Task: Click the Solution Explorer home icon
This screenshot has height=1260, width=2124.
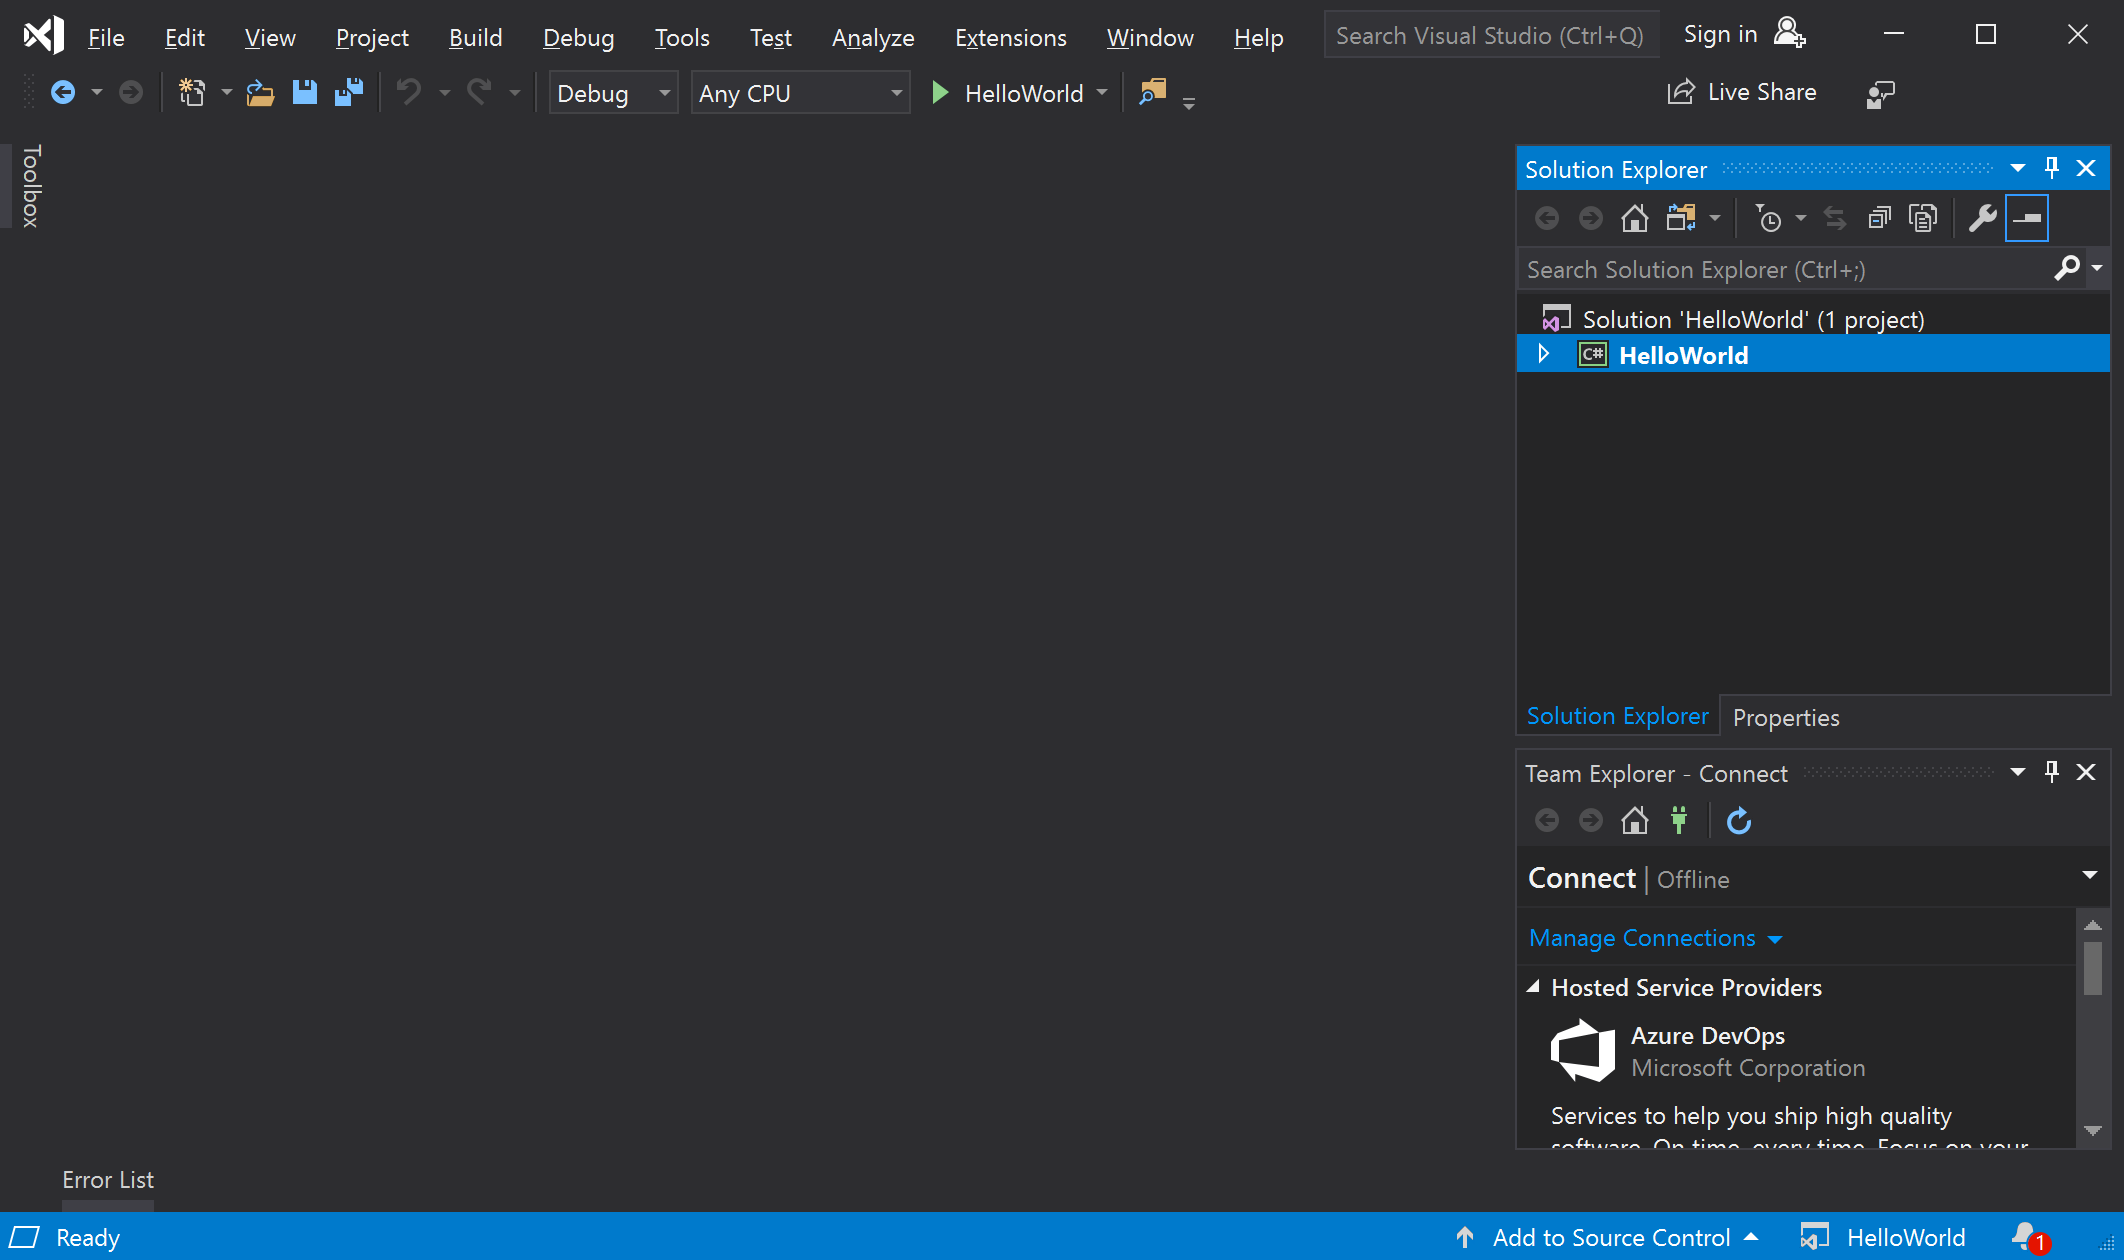Action: click(1635, 218)
